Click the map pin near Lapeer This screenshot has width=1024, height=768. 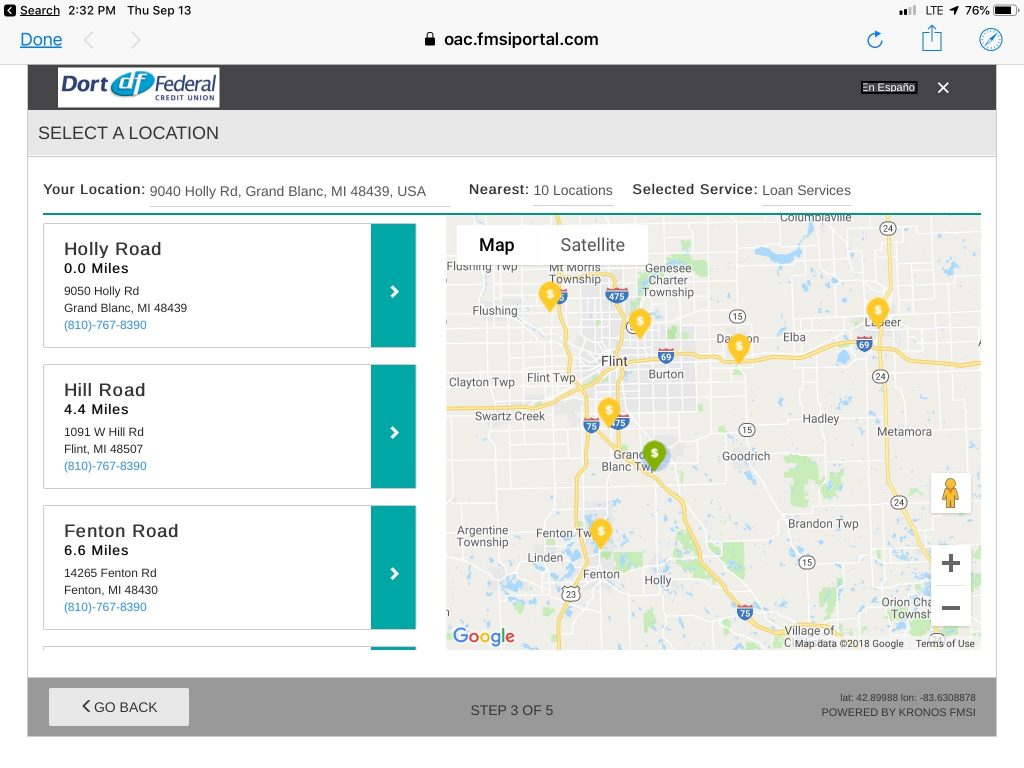tap(877, 311)
